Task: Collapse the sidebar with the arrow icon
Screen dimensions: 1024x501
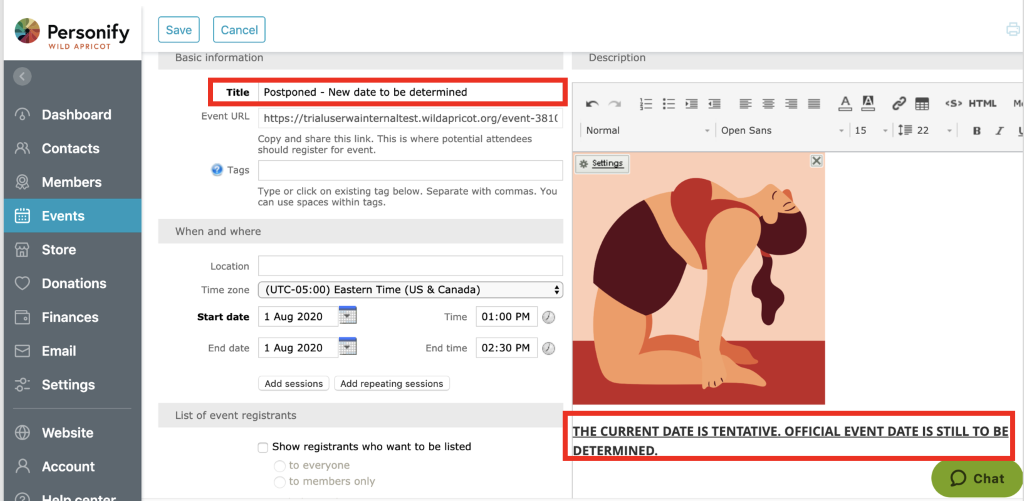Action: click(22, 76)
